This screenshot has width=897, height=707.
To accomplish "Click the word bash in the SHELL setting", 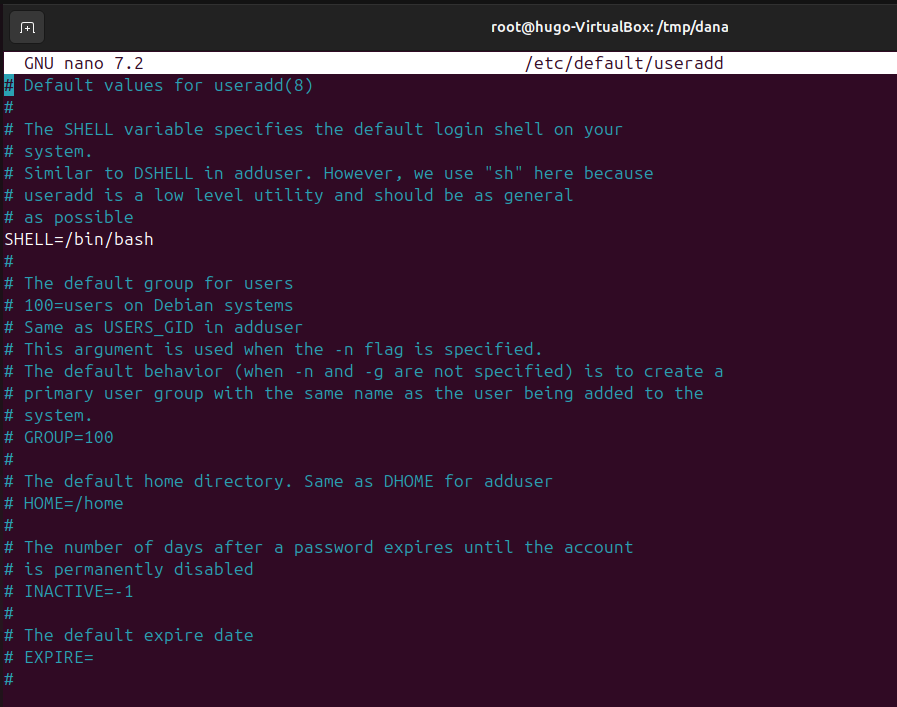I will (133, 239).
